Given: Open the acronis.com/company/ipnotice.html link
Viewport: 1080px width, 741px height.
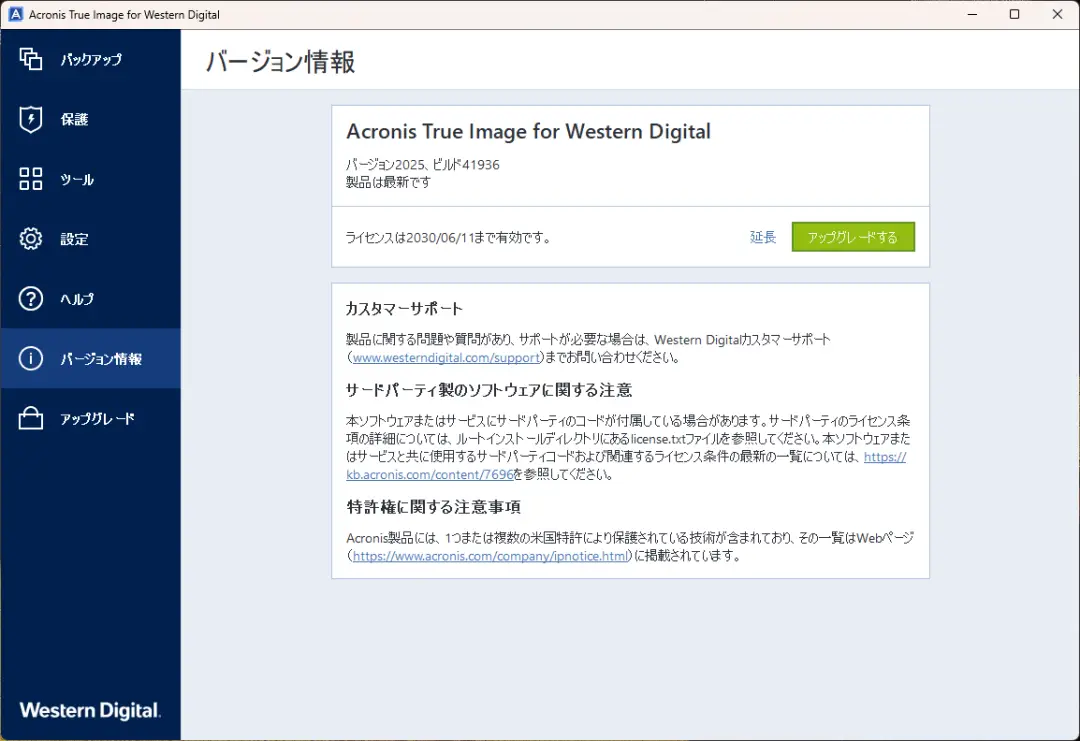Looking at the screenshot, I should coord(490,556).
